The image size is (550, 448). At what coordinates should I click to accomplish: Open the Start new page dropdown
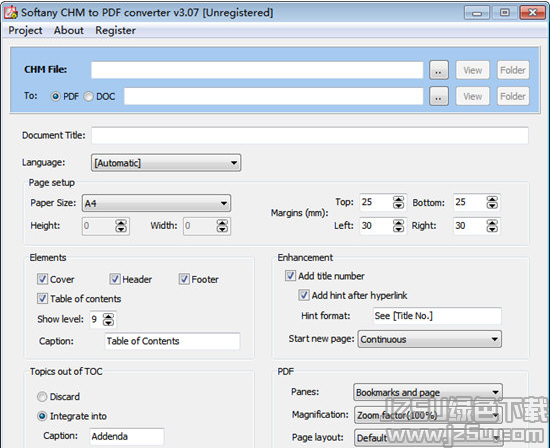[430, 339]
